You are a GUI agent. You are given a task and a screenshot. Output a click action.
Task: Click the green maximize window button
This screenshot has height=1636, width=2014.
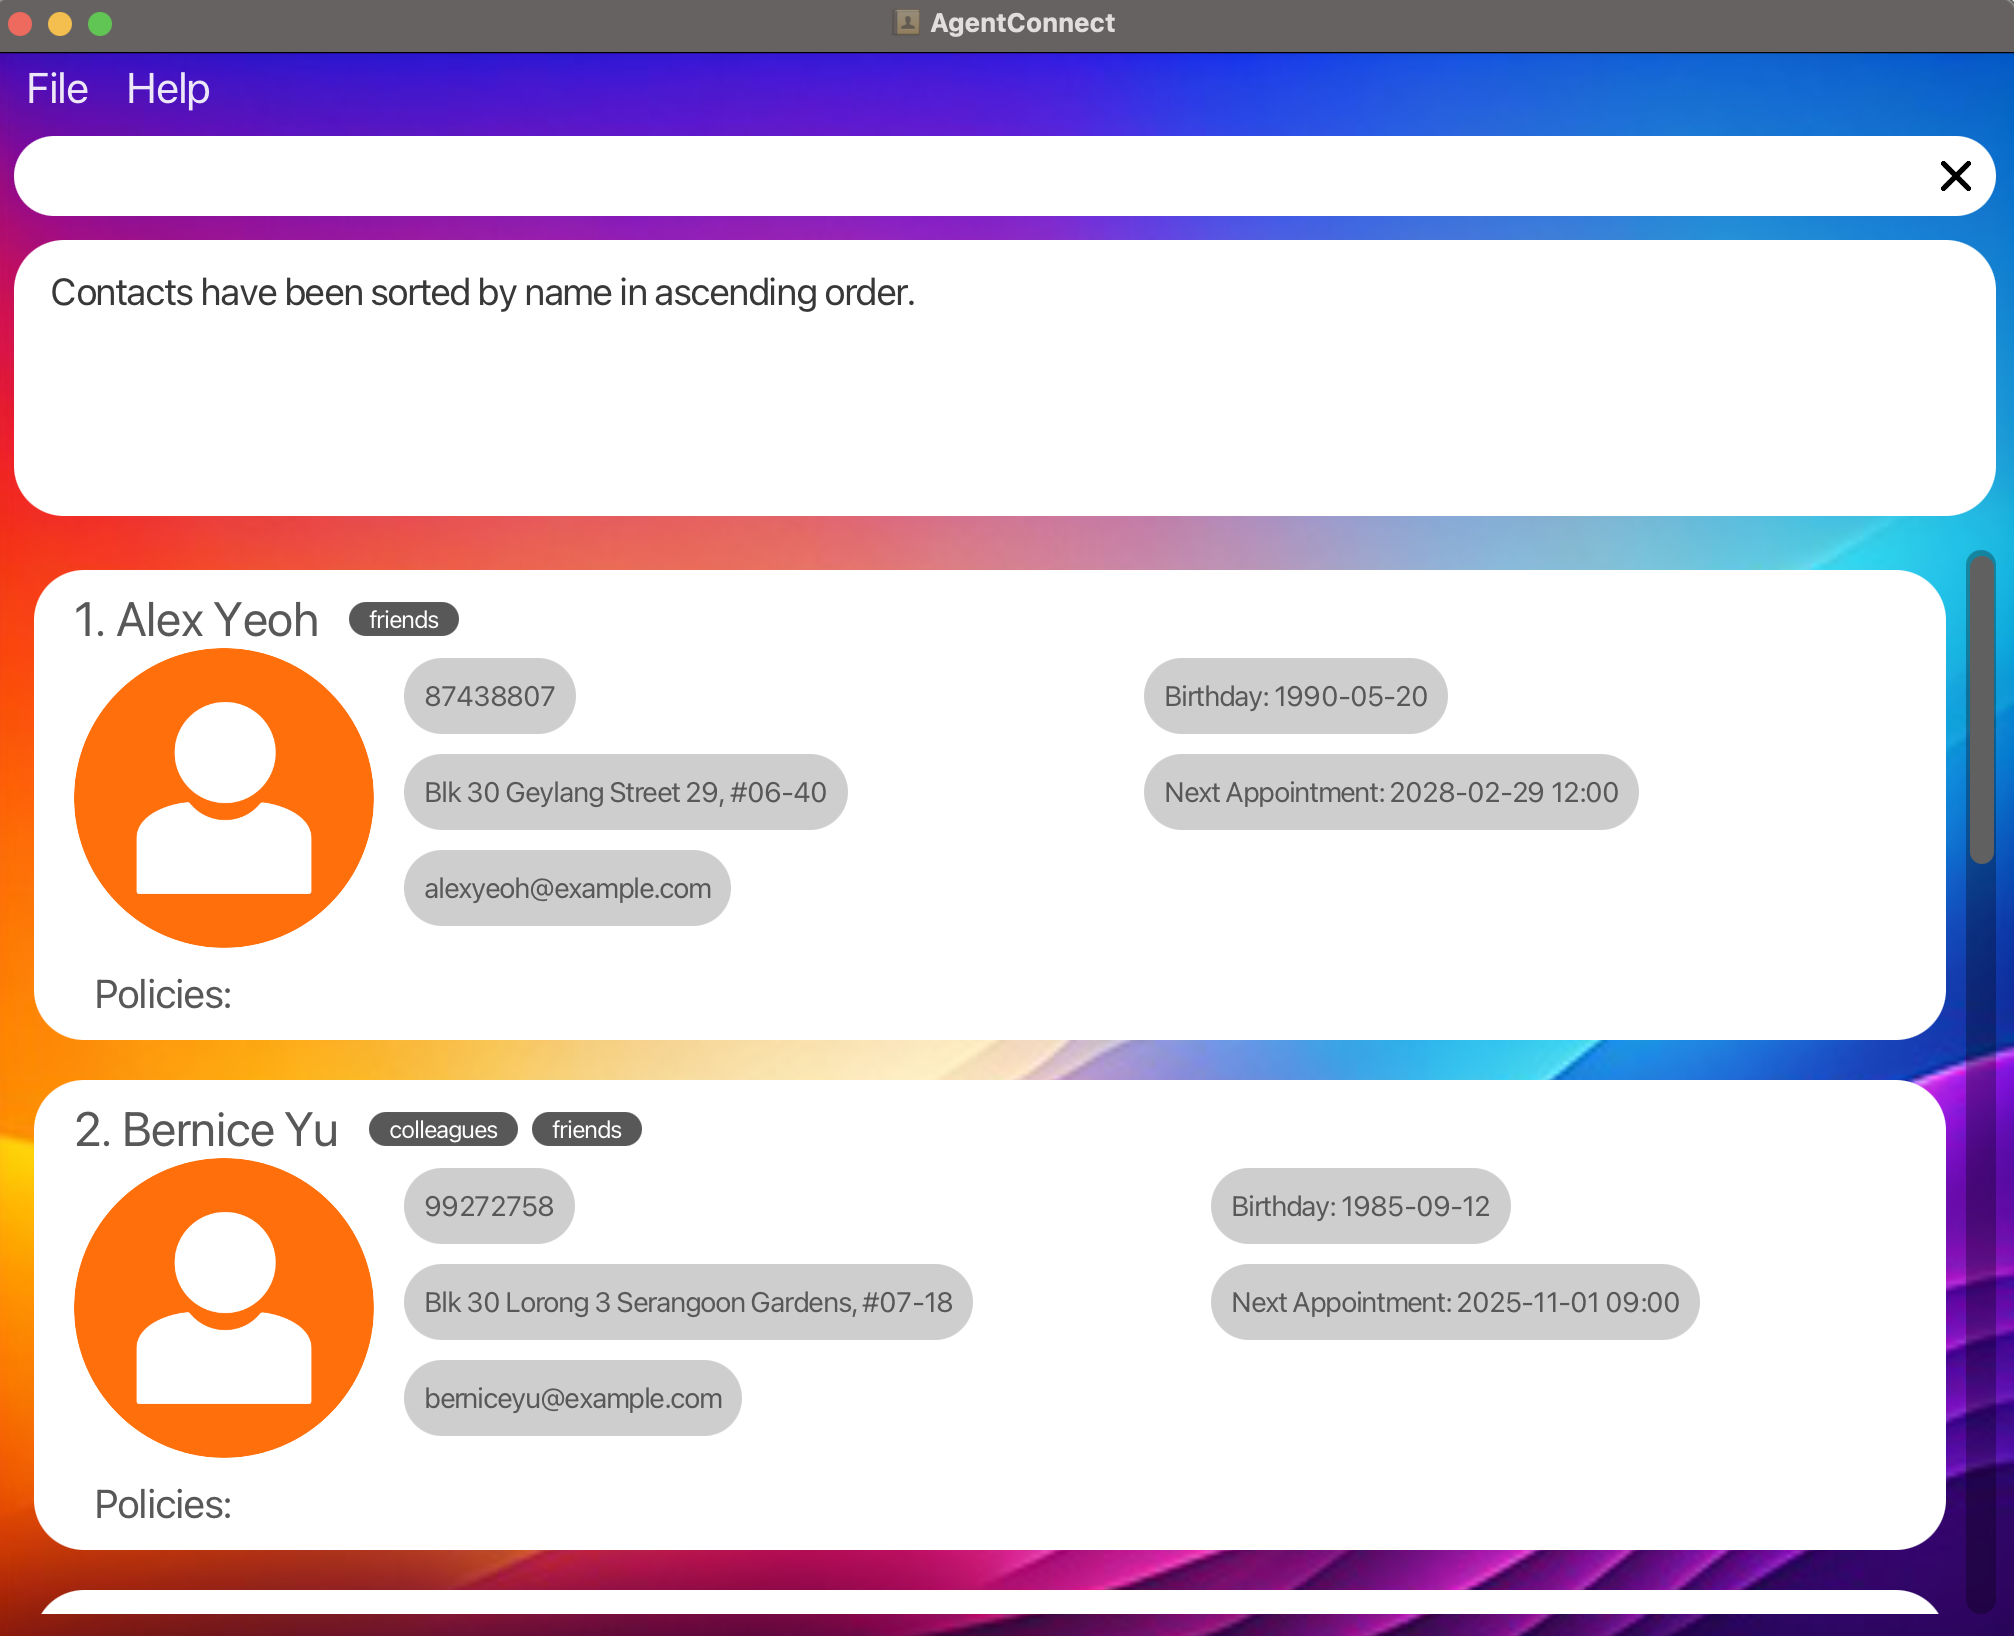pyautogui.click(x=100, y=23)
